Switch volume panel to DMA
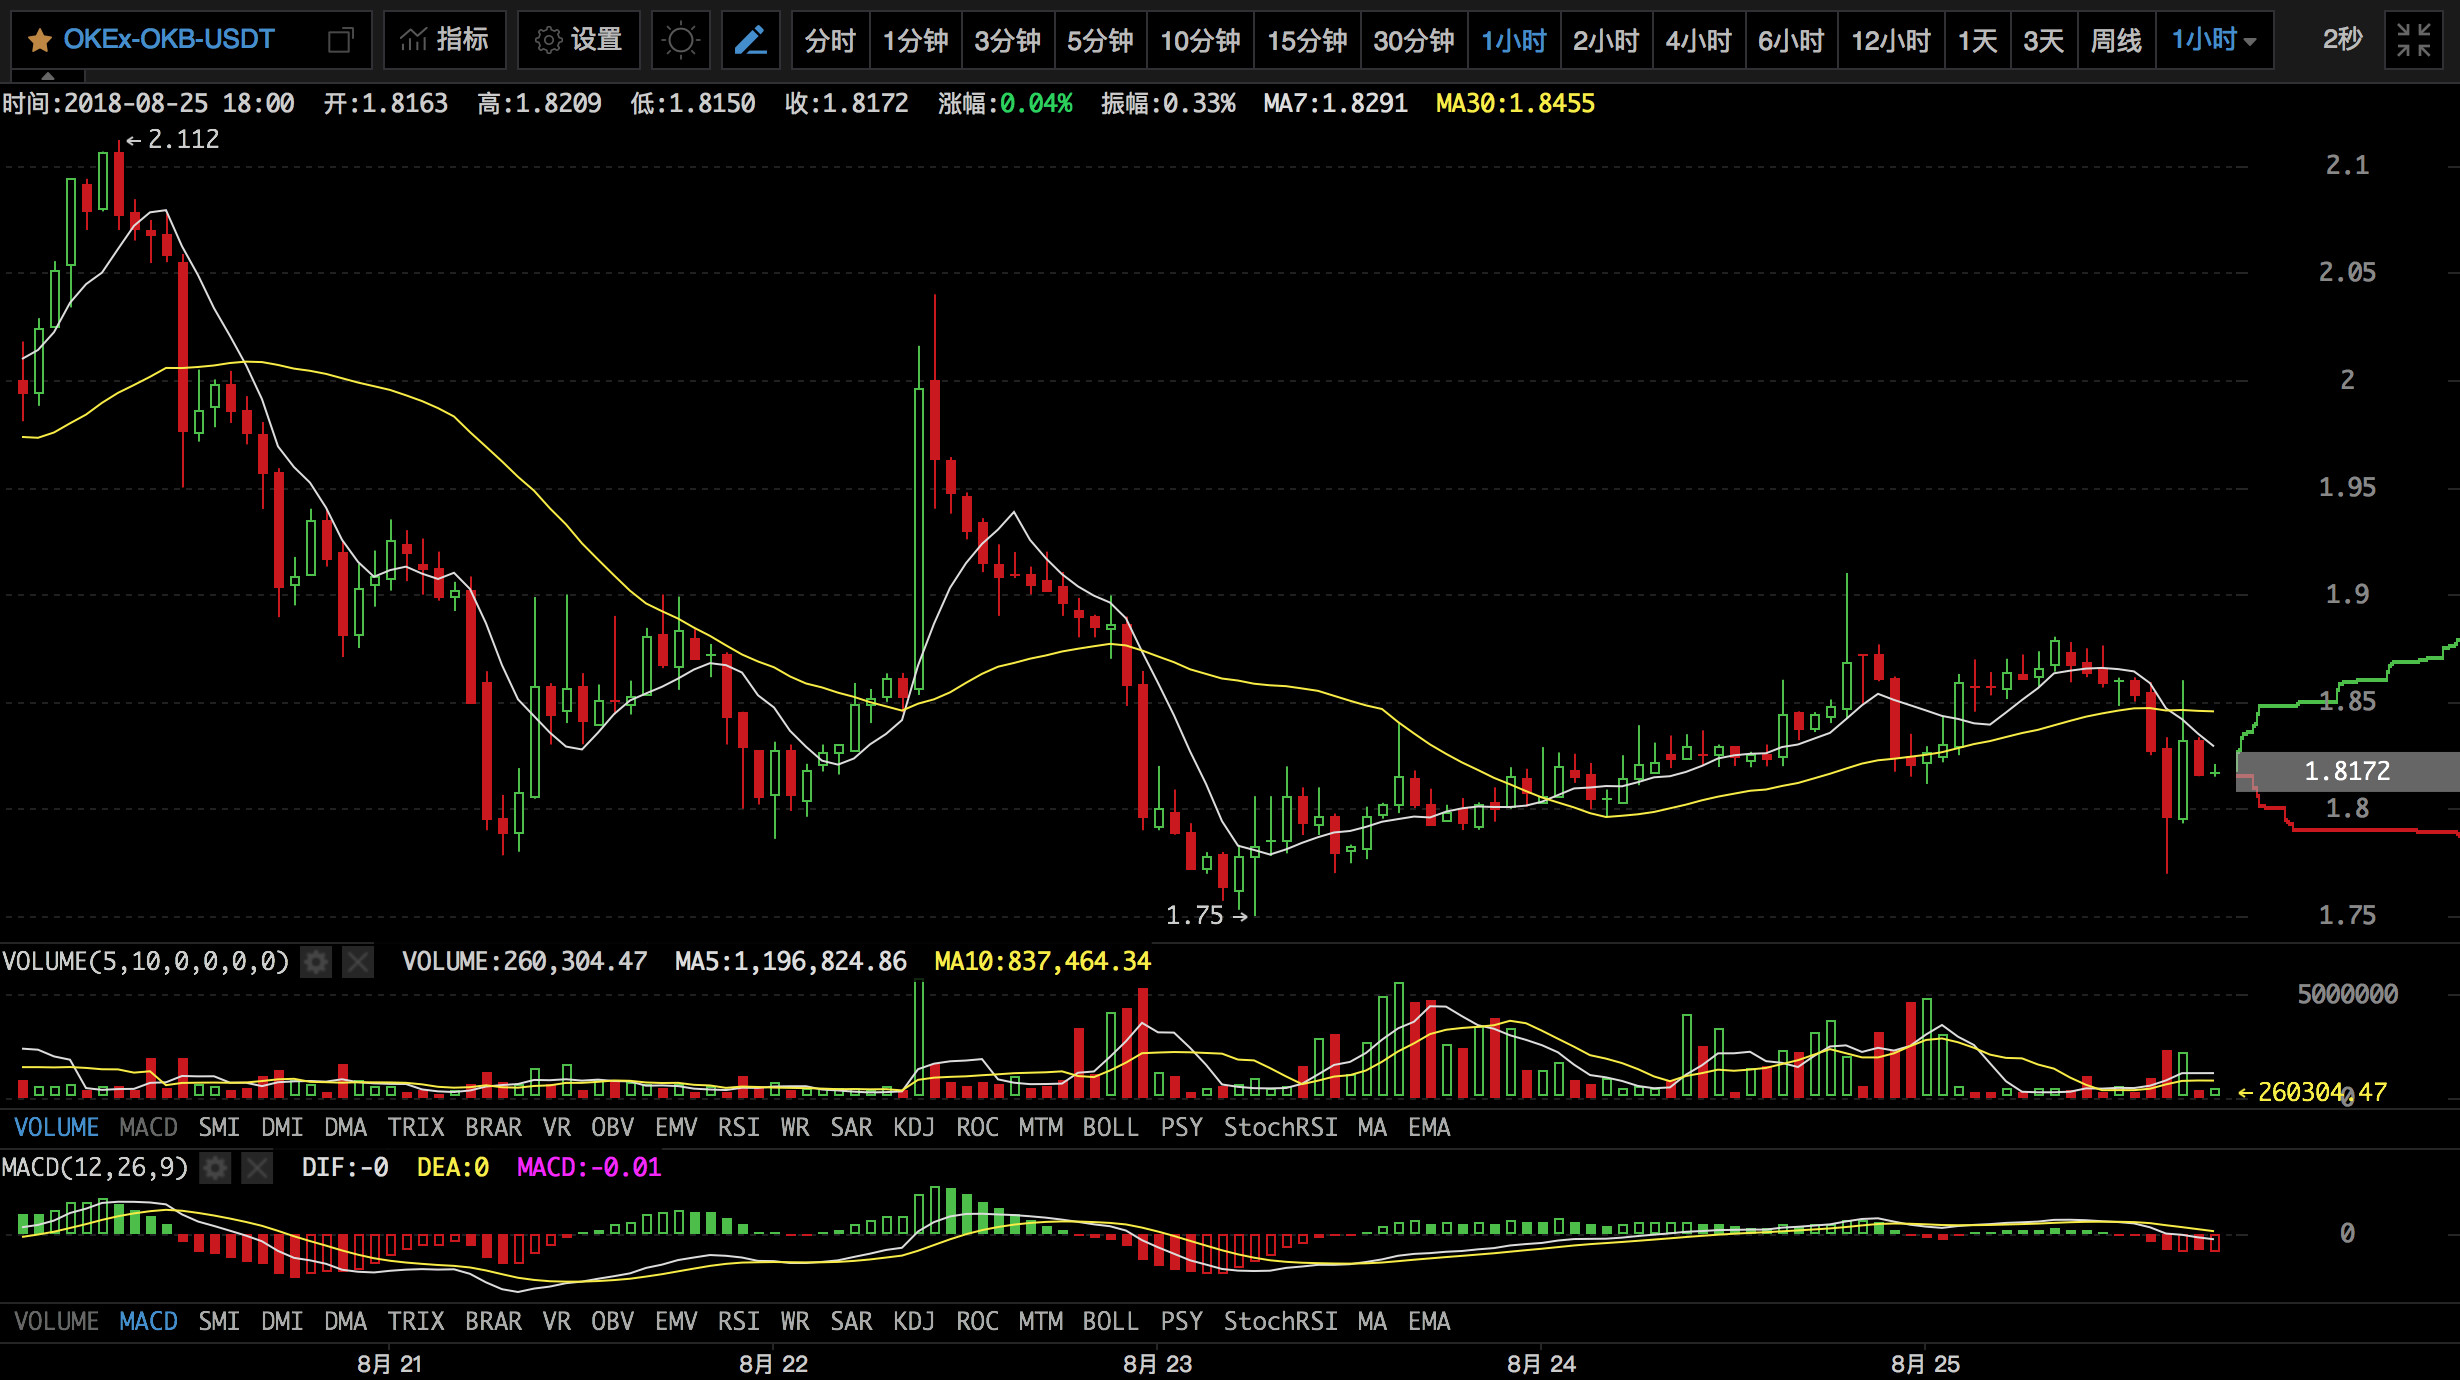The image size is (2460, 1380). click(345, 1127)
